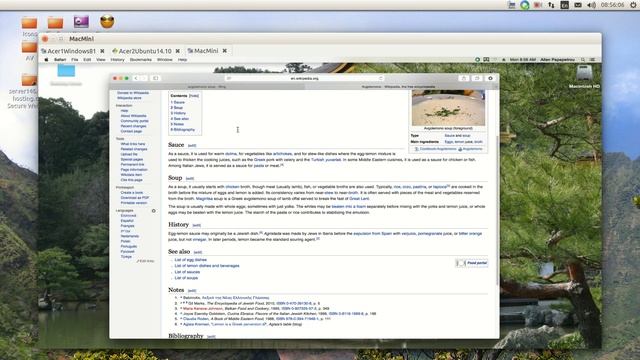Click edit link next to Sauce heading

(192, 145)
